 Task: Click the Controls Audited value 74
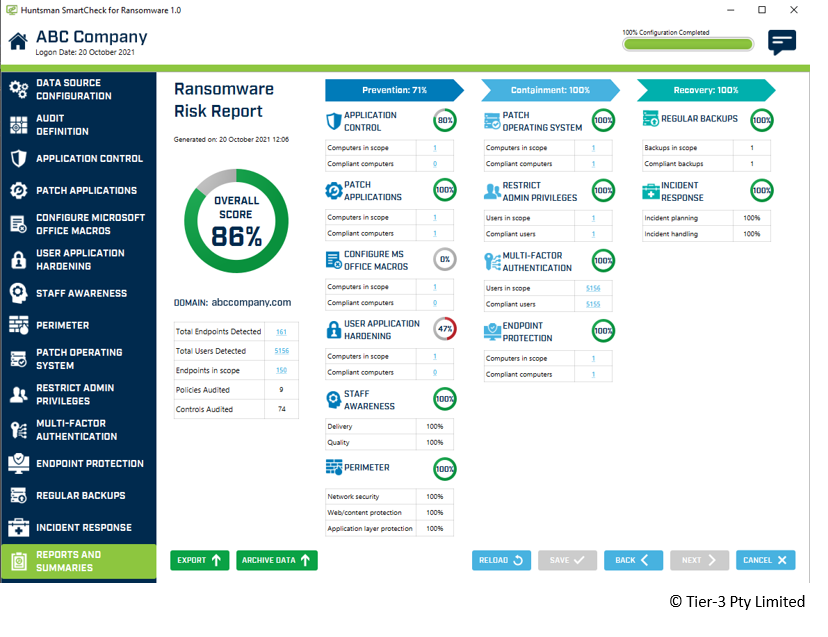281,409
